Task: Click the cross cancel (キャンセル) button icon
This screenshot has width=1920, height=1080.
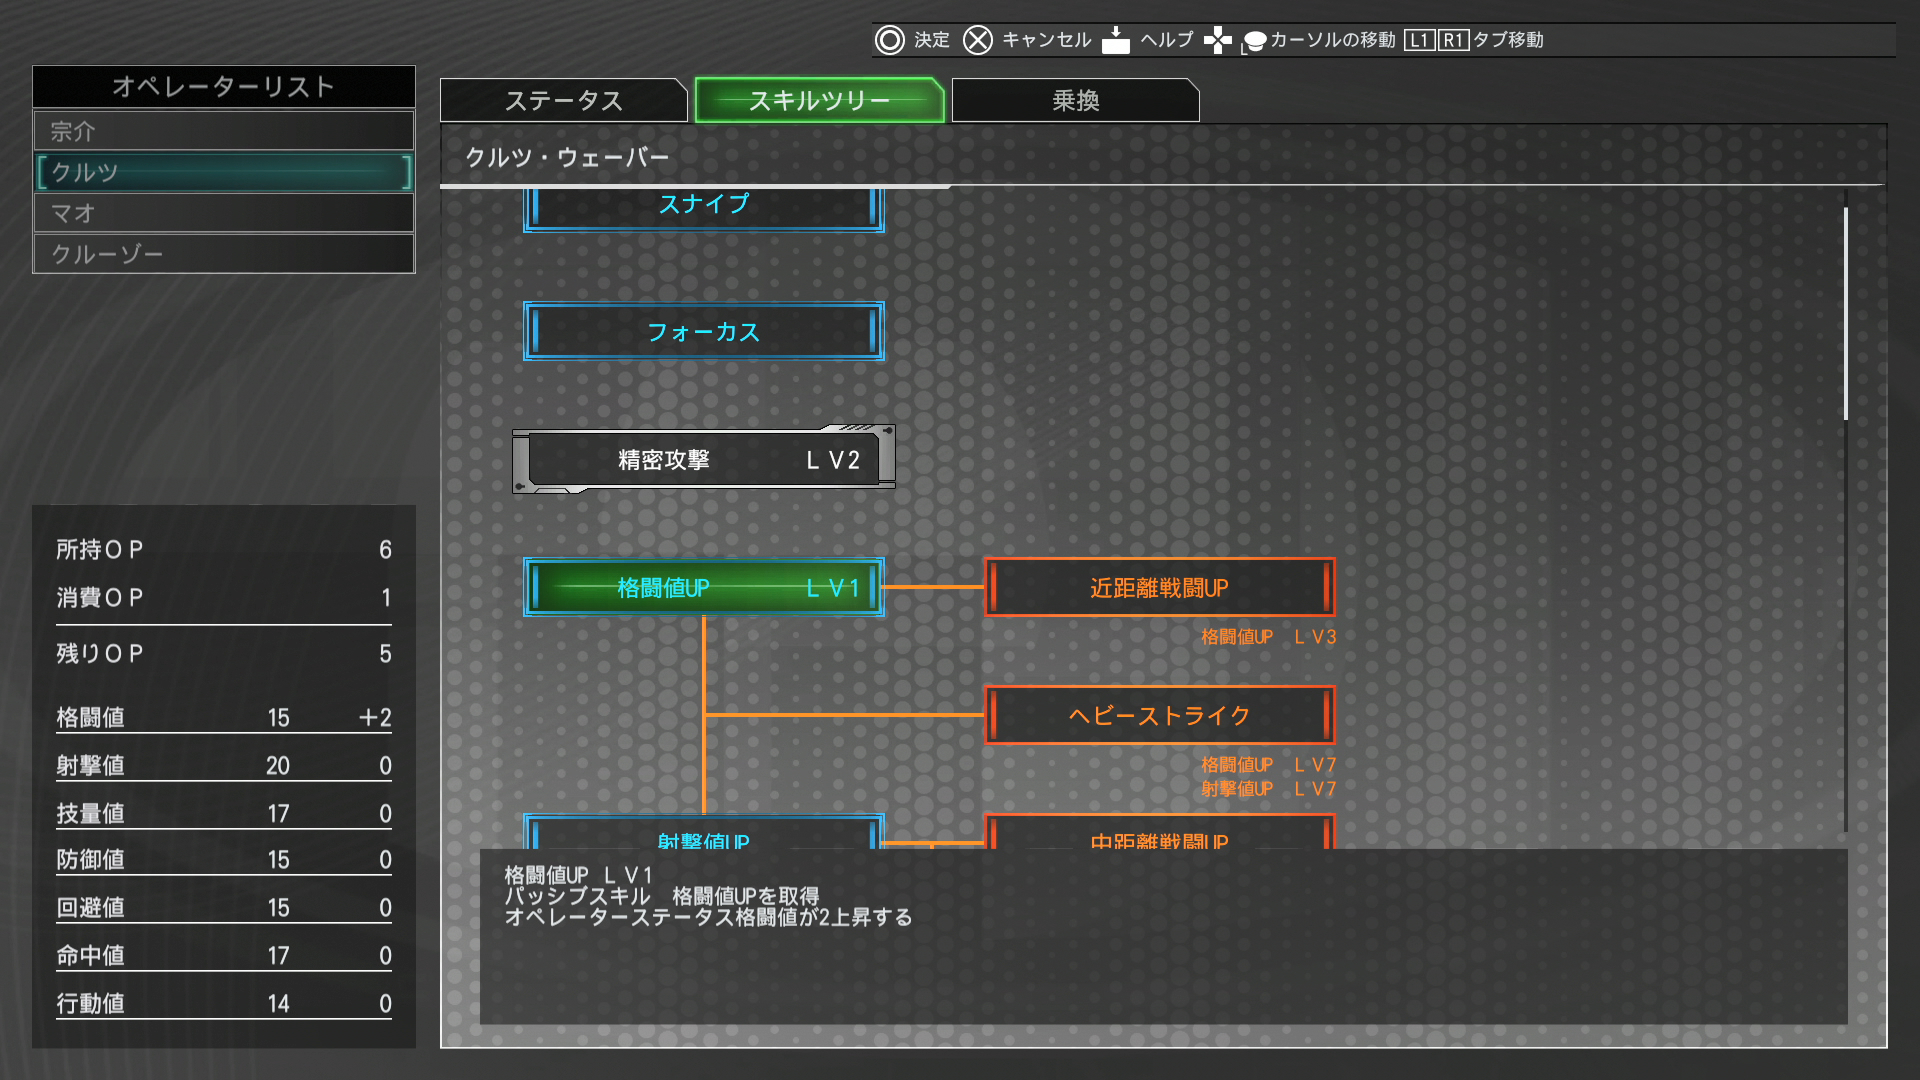Action: click(x=977, y=40)
